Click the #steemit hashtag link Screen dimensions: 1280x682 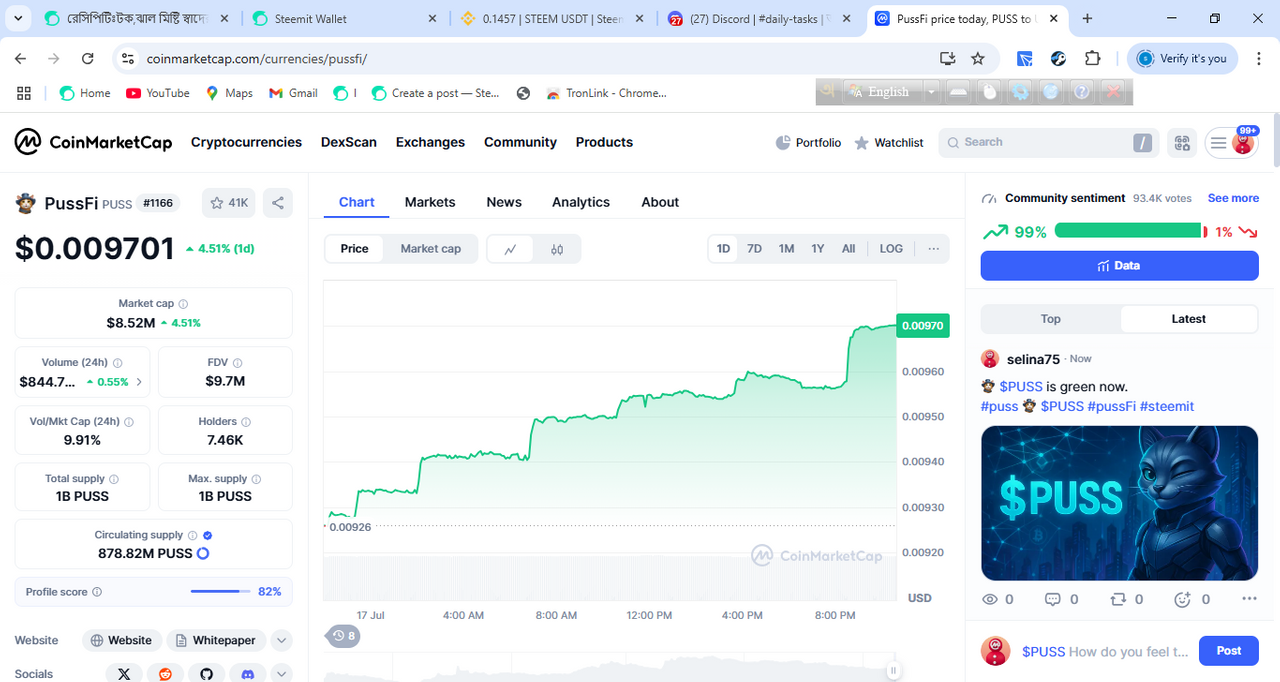[x=1167, y=406]
